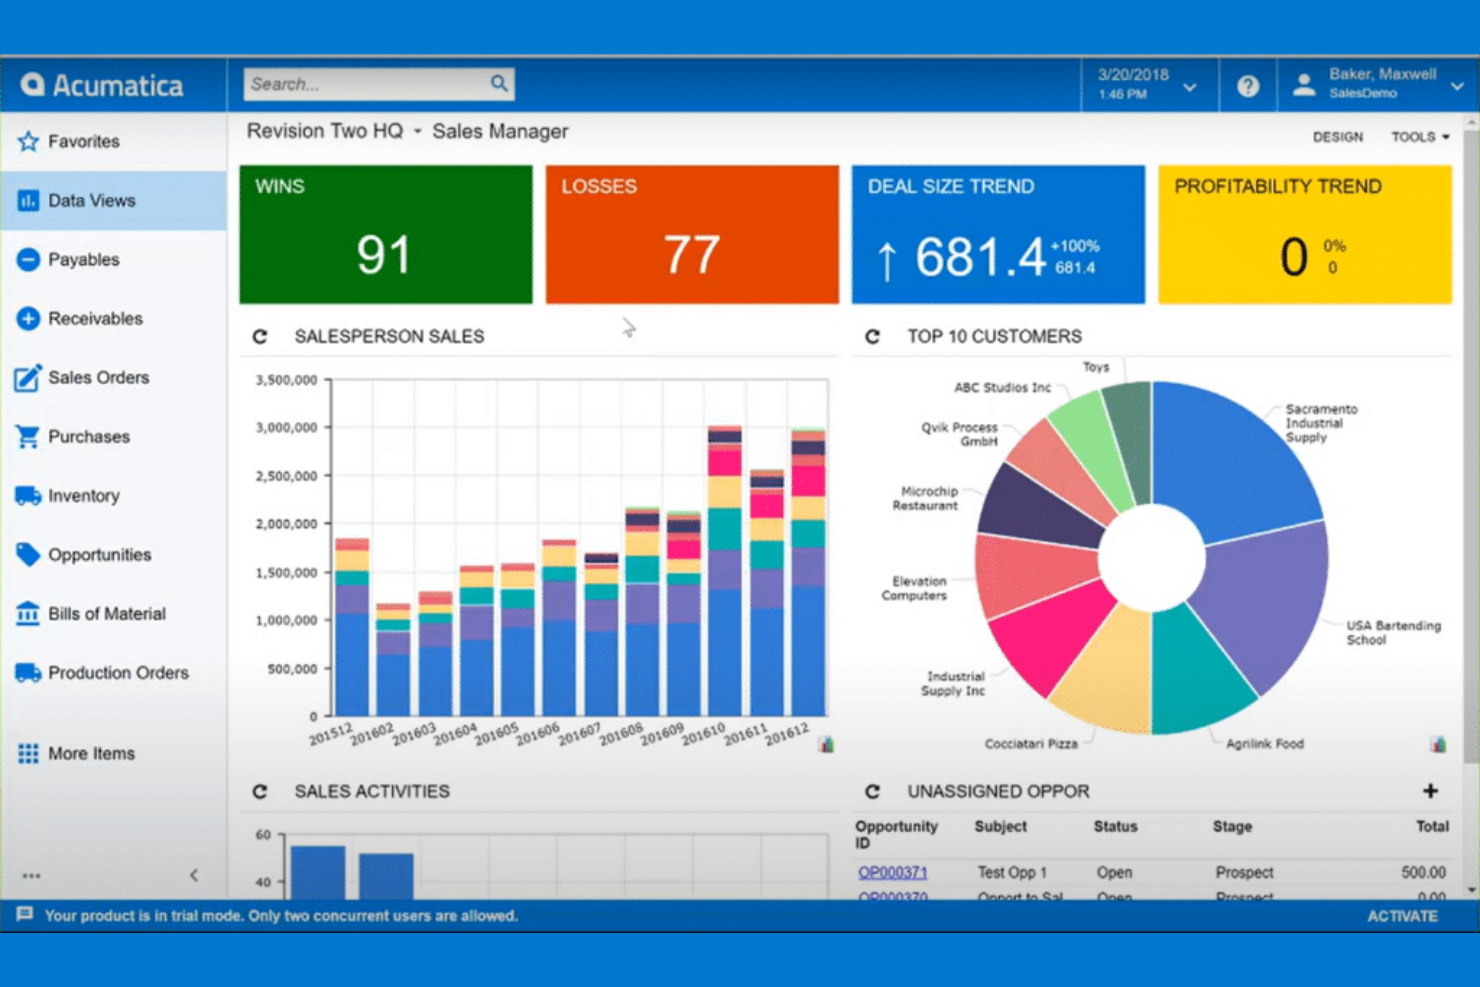The image size is (1480, 987).
Task: Click the Opportunities tag icon
Action: (28, 554)
